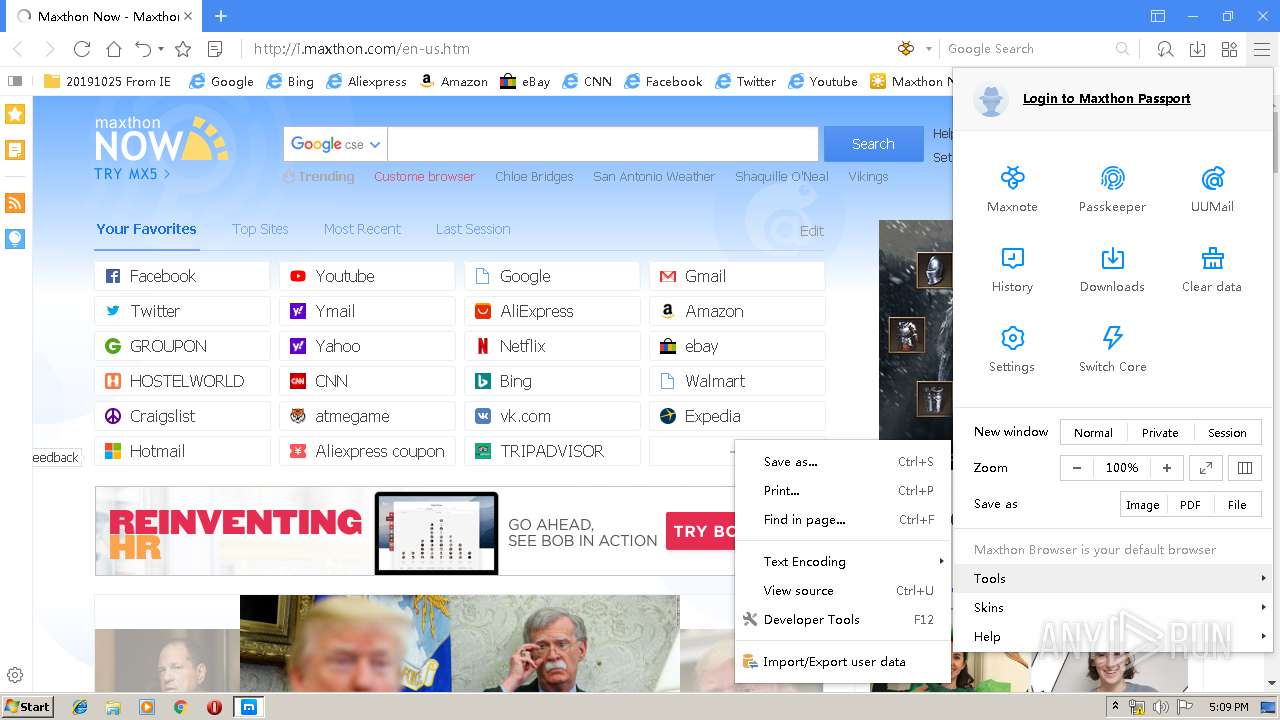Open reader mode icon in toolbar

coord(215,49)
